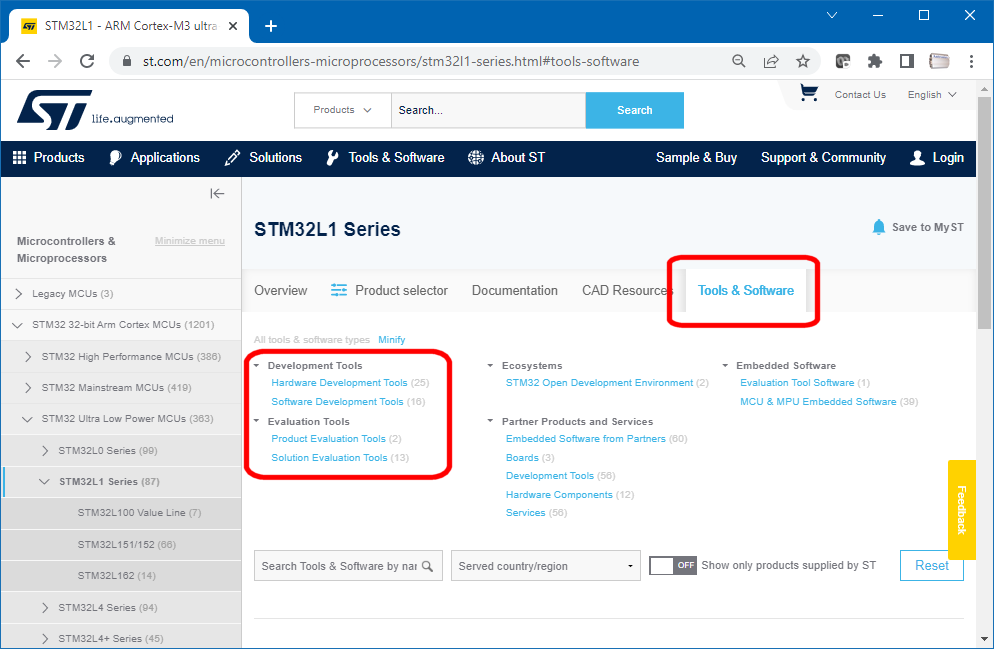Collapse sidebar with the arrow-to-bar icon
The image size is (994, 649).
(217, 193)
